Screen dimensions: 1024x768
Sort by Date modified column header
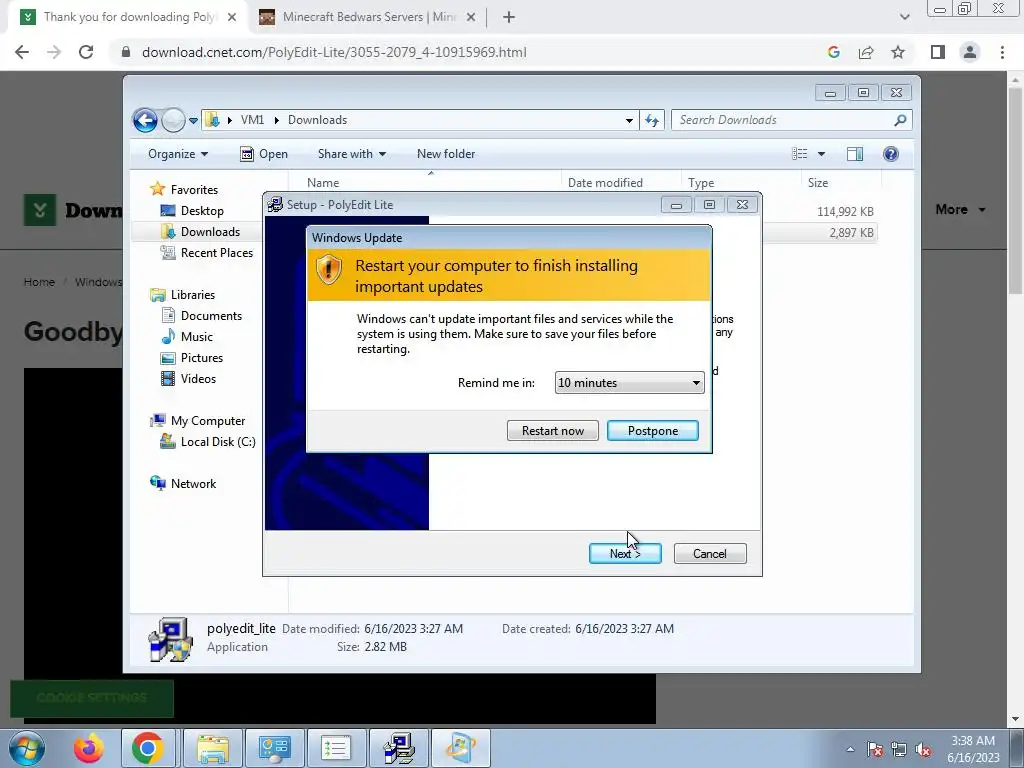tap(605, 183)
